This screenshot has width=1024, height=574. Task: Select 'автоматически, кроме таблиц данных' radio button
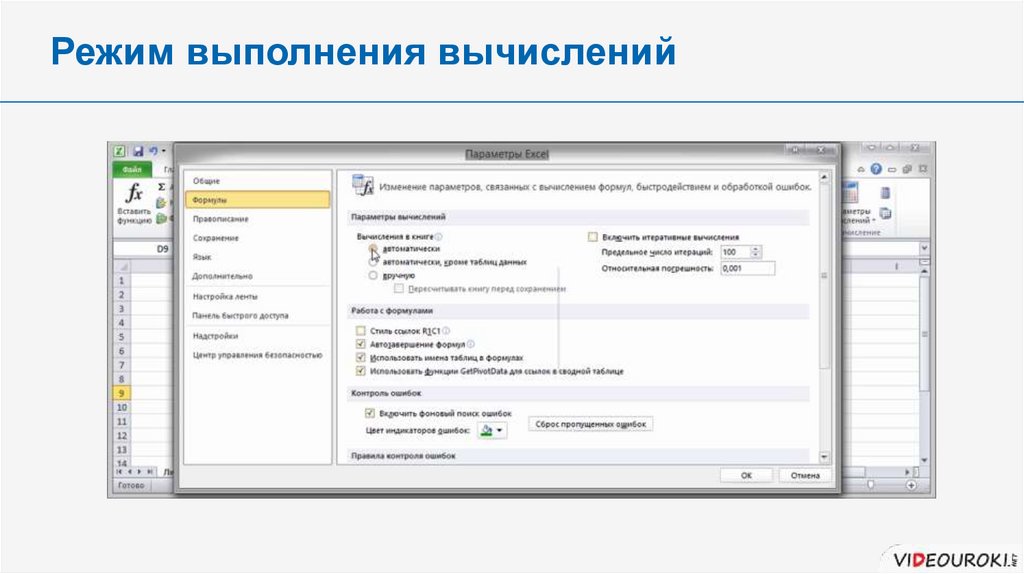click(x=373, y=262)
